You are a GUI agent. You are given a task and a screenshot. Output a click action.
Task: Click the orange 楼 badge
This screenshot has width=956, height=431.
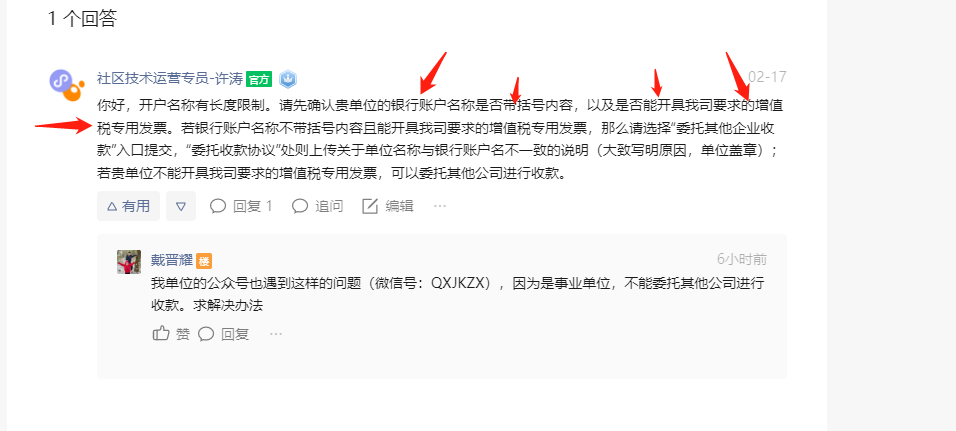coord(204,261)
